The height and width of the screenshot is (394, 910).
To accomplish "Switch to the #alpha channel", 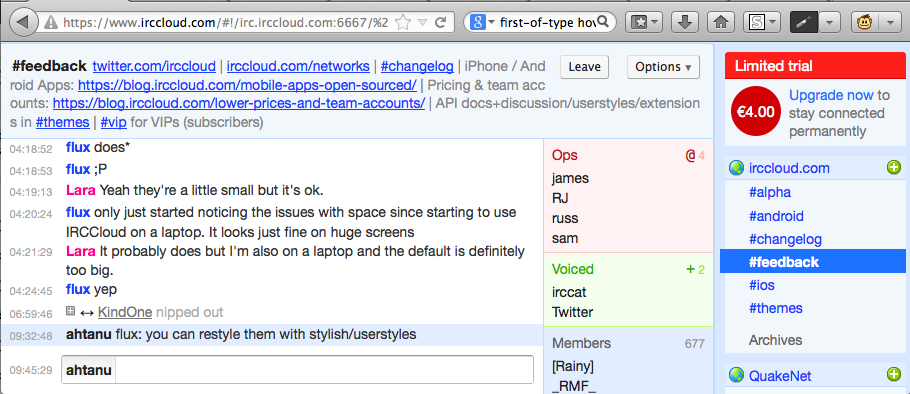I will pos(770,192).
